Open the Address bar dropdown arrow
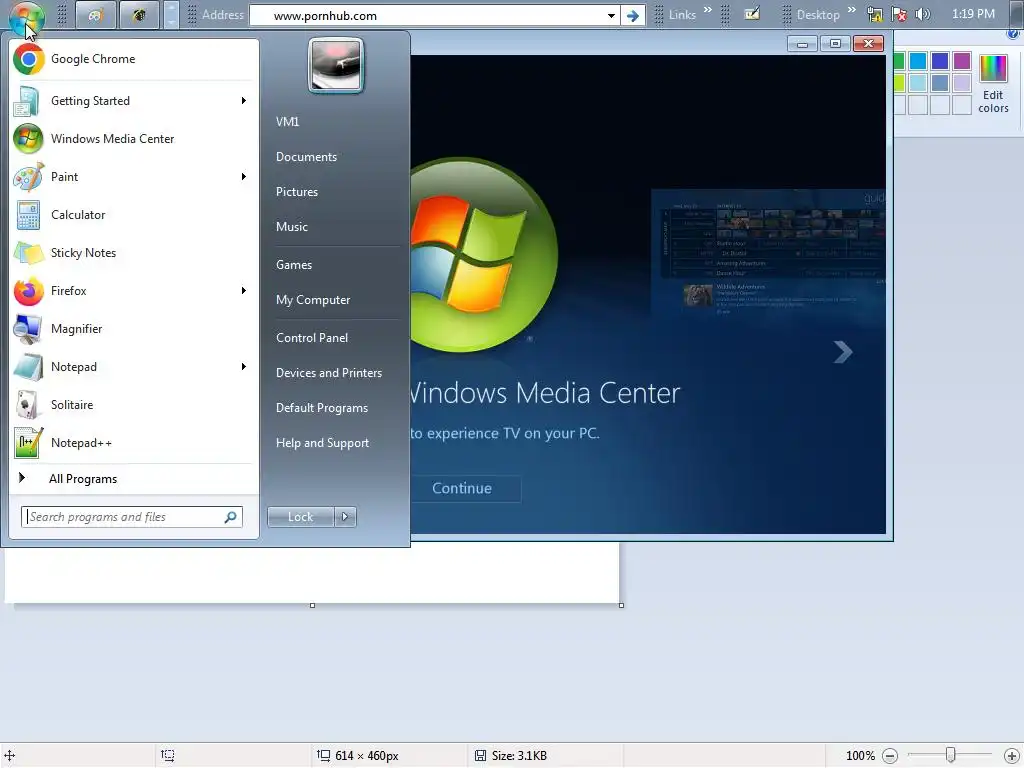The height and width of the screenshot is (768, 1024). click(x=611, y=16)
